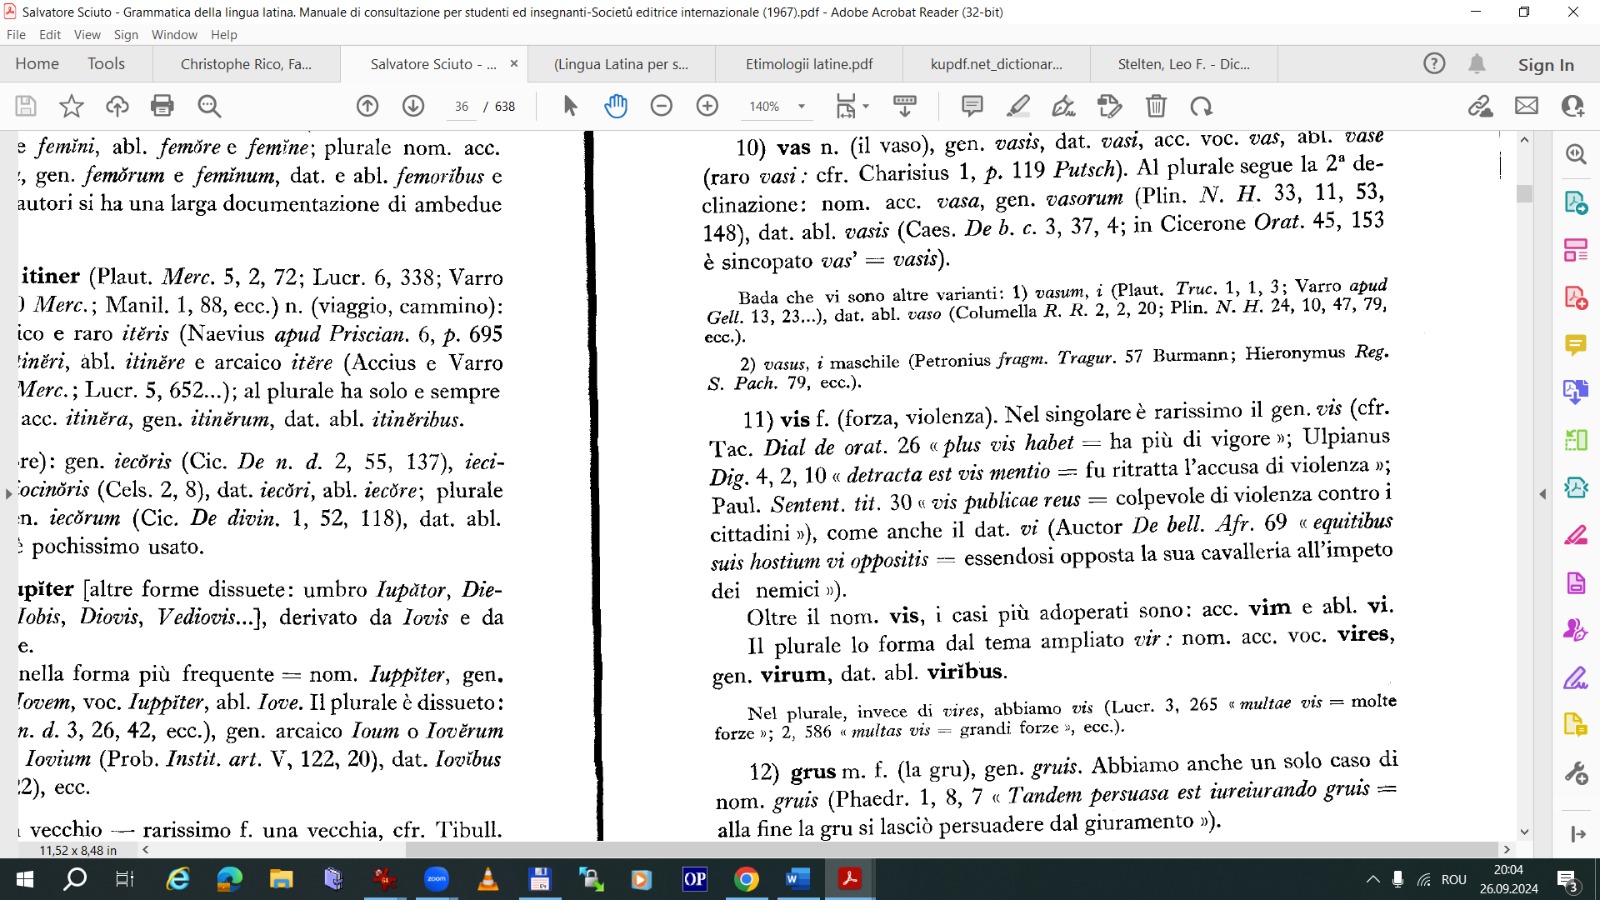Expand right tools pane with bottom arrow
This screenshot has width=1600, height=900.
click(1578, 834)
